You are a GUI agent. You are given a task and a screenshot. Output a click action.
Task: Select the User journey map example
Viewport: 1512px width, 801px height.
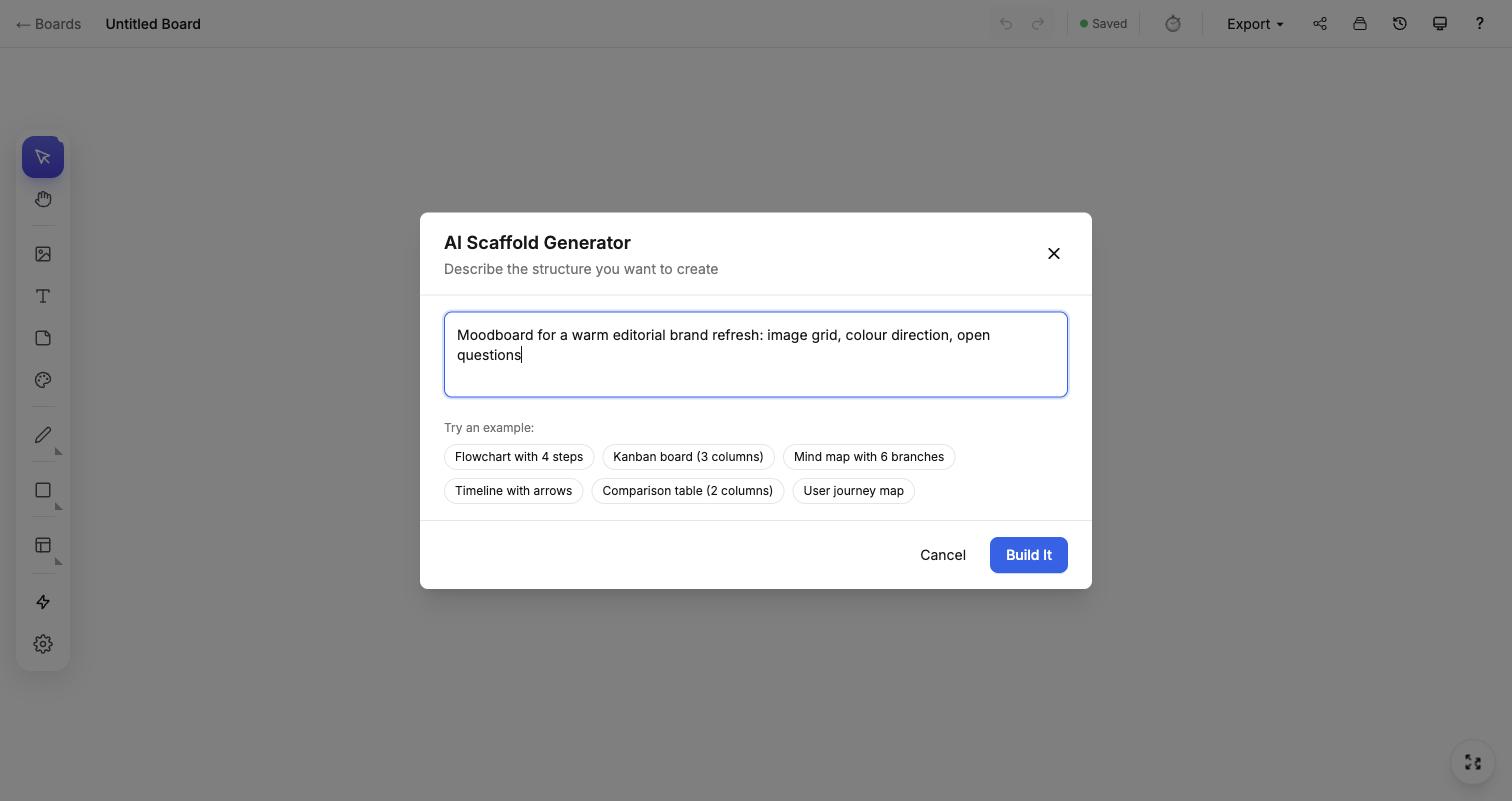(854, 491)
